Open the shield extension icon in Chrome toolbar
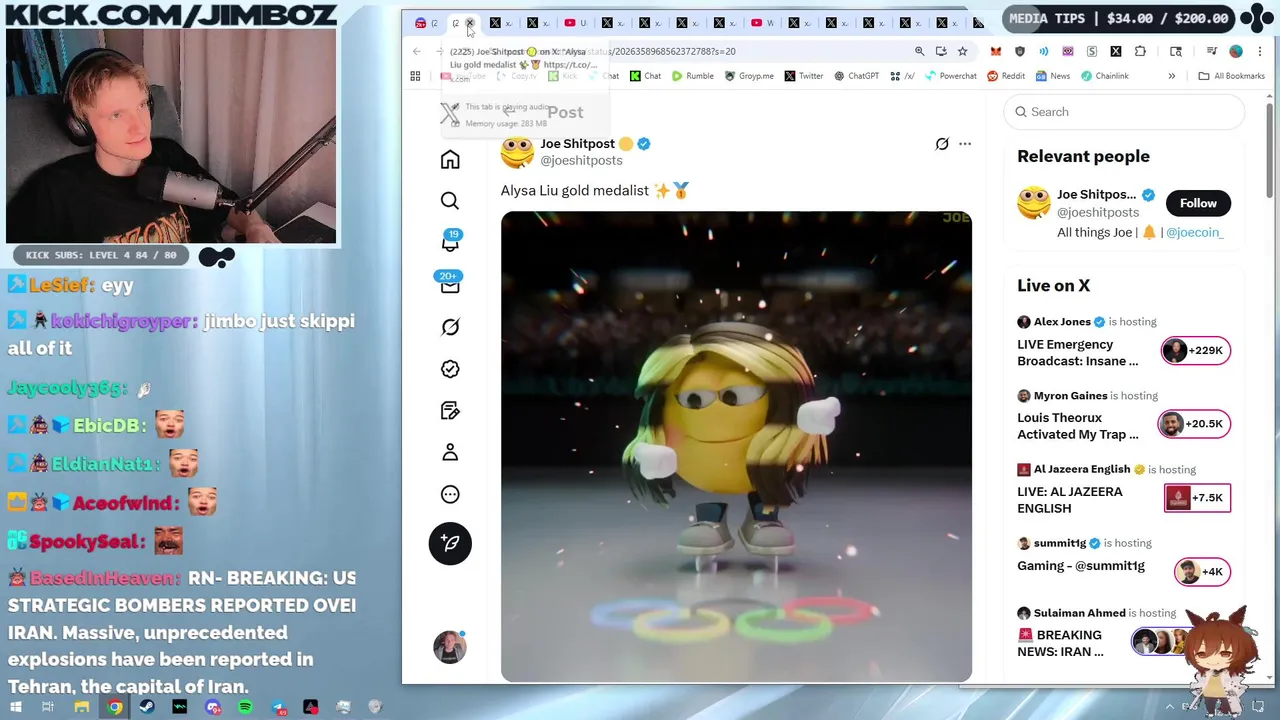 pos(1020,51)
